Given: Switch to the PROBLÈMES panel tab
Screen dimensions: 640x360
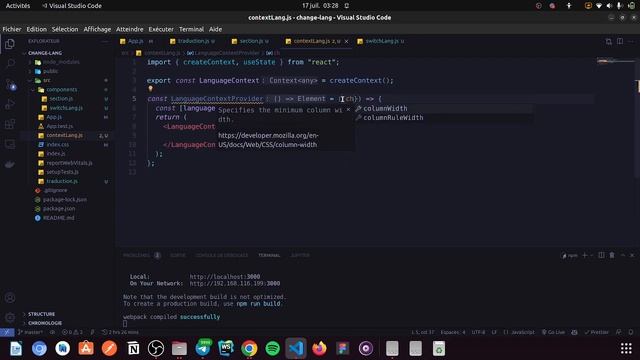Looking at the screenshot, I should pos(136,255).
